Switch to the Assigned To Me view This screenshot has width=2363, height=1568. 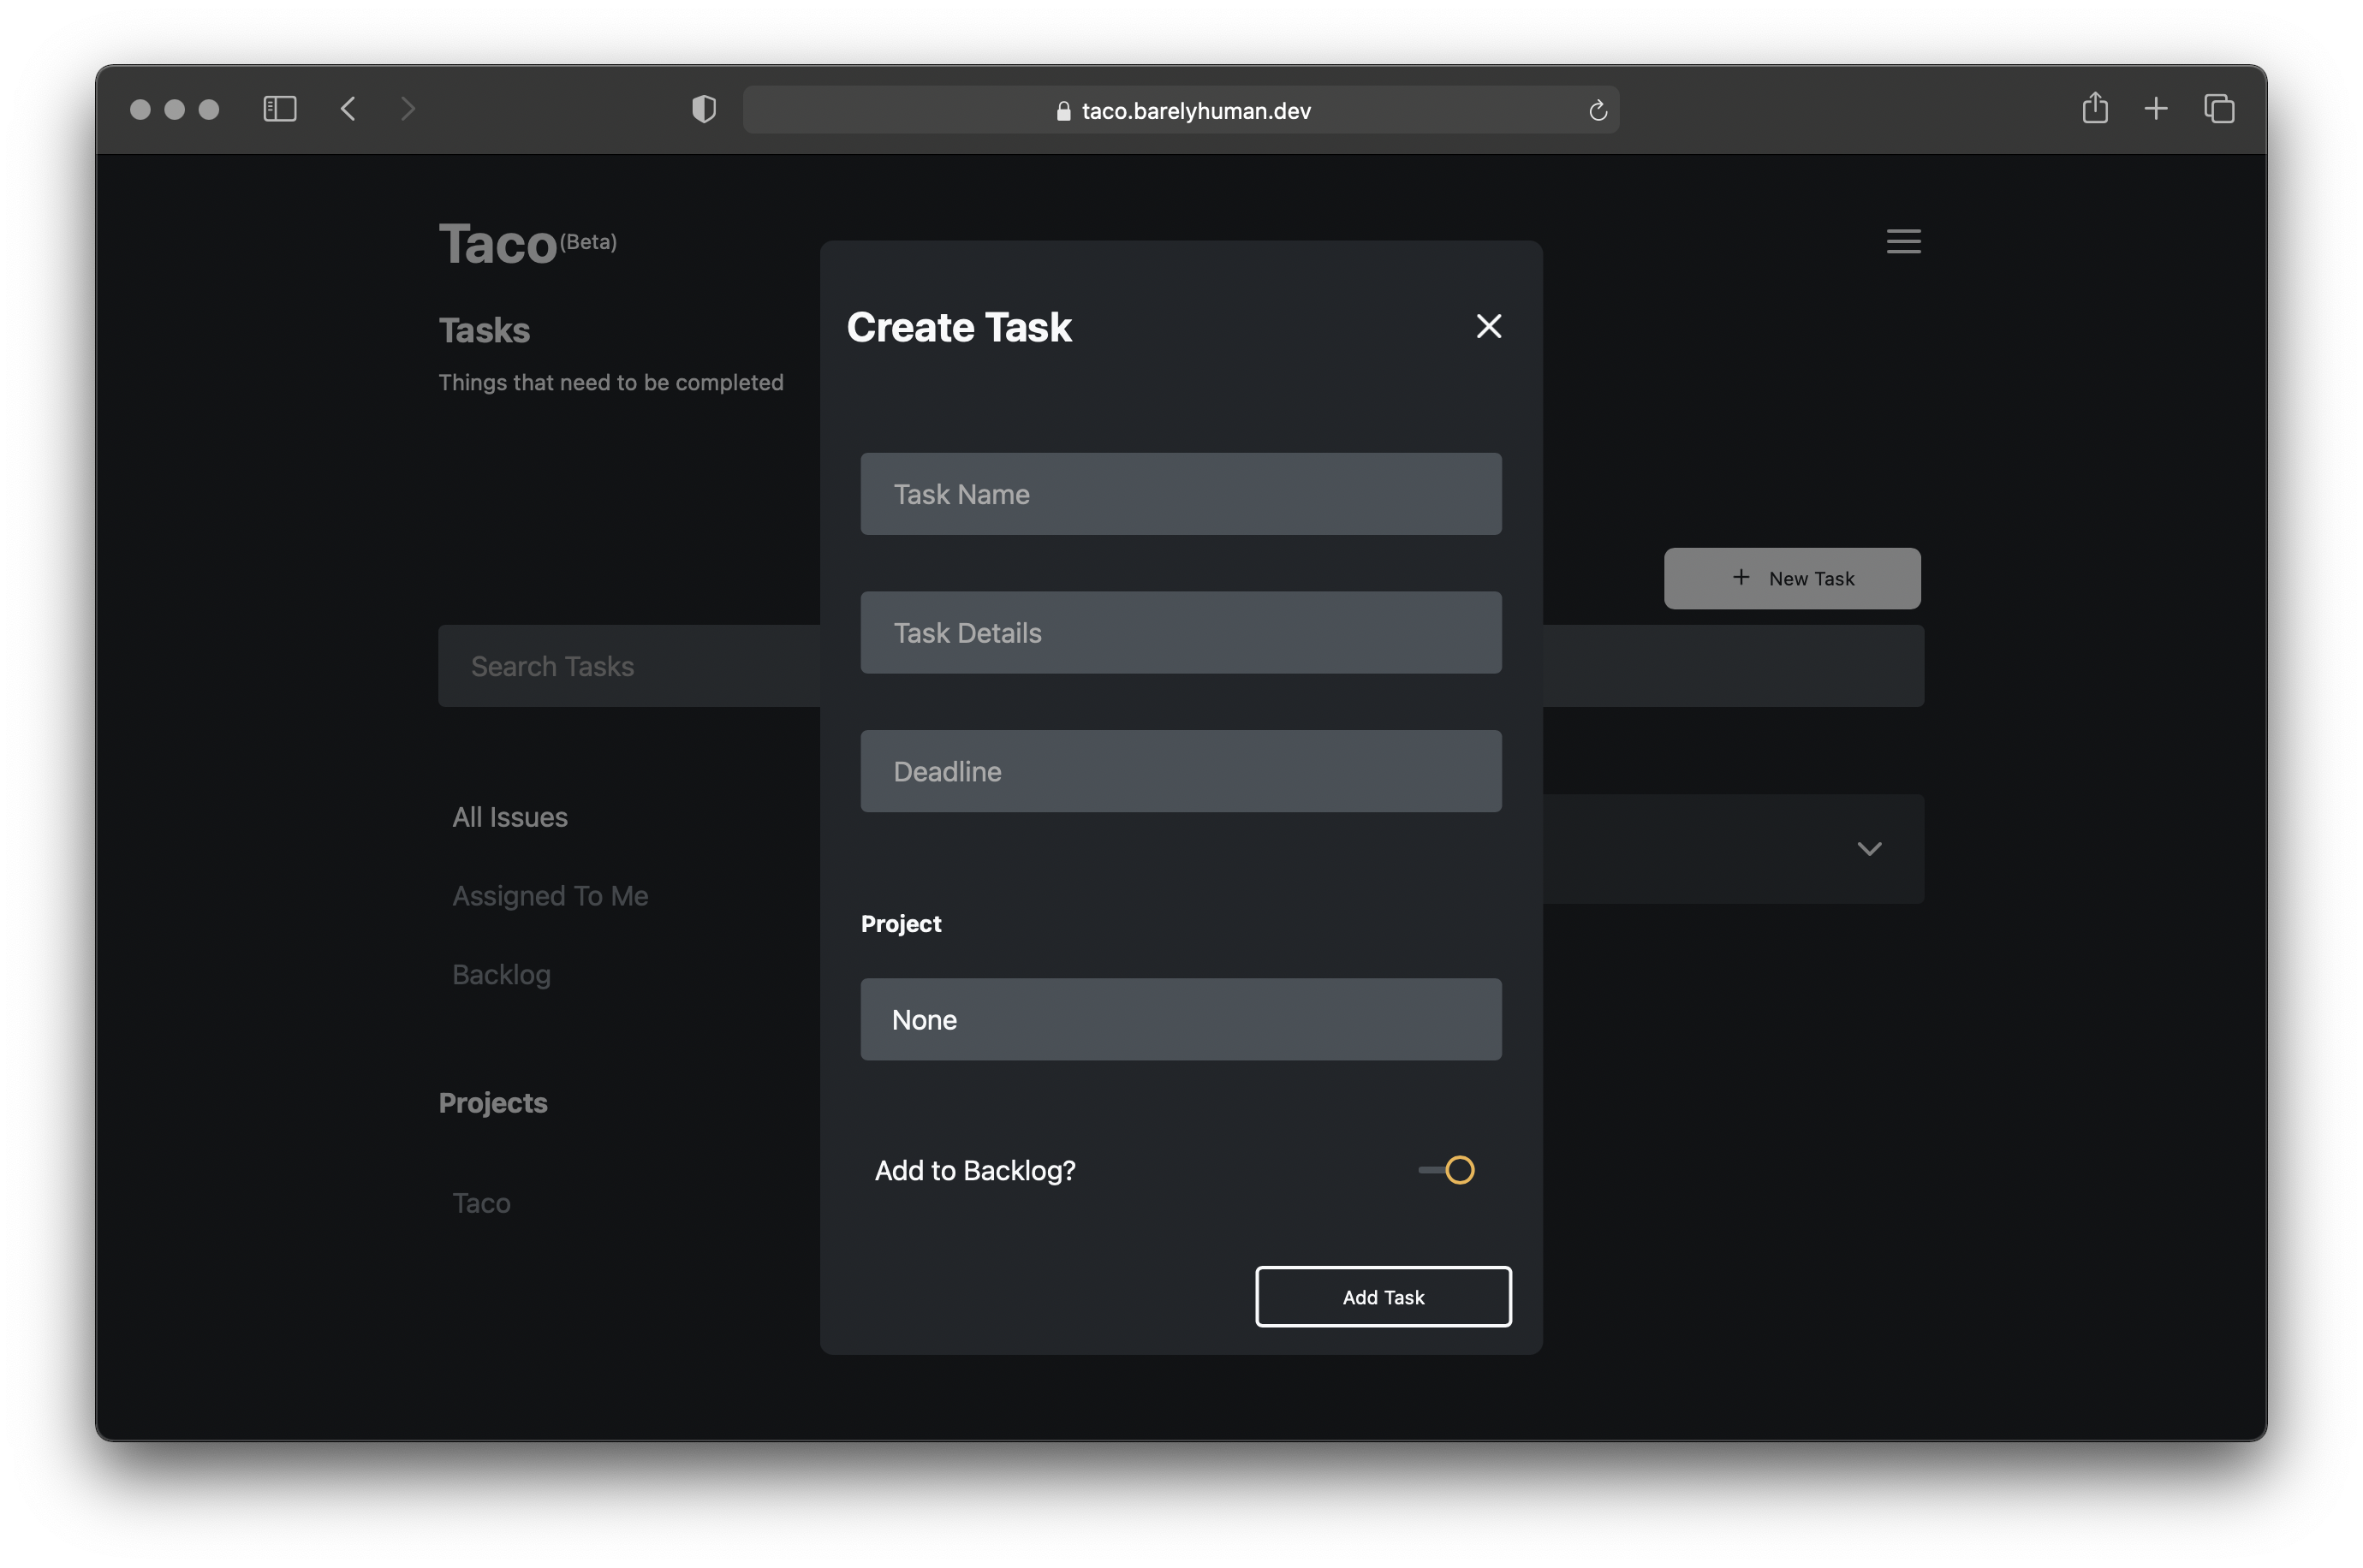click(x=550, y=895)
